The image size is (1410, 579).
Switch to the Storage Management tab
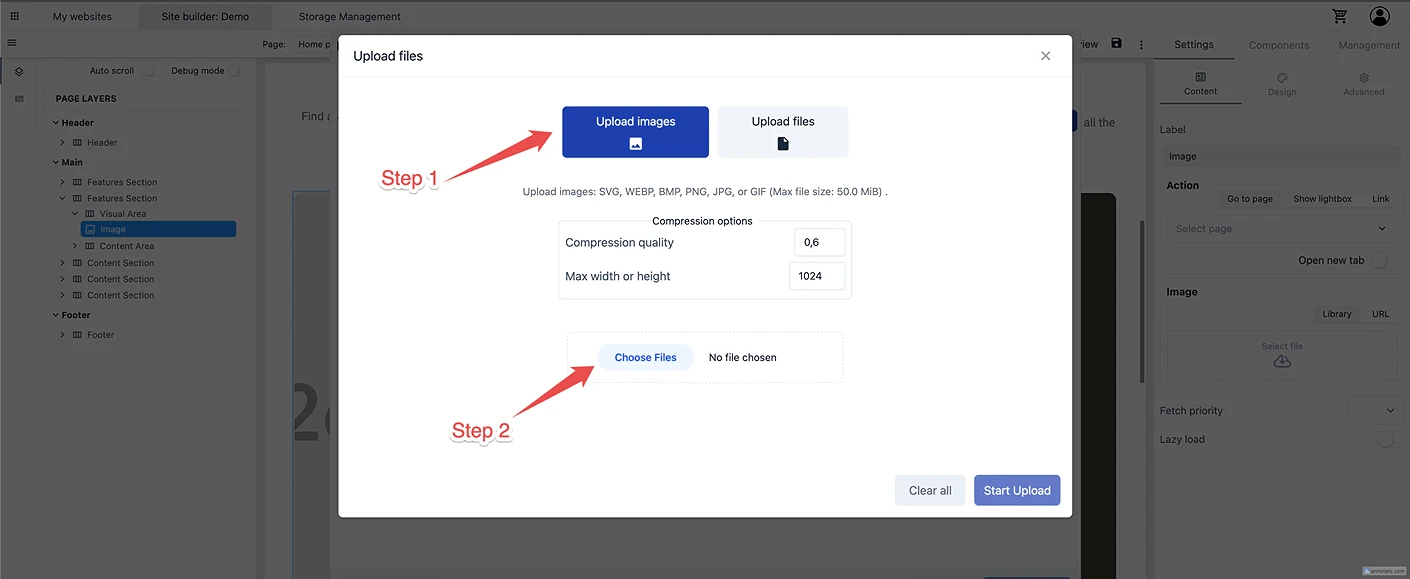point(349,17)
